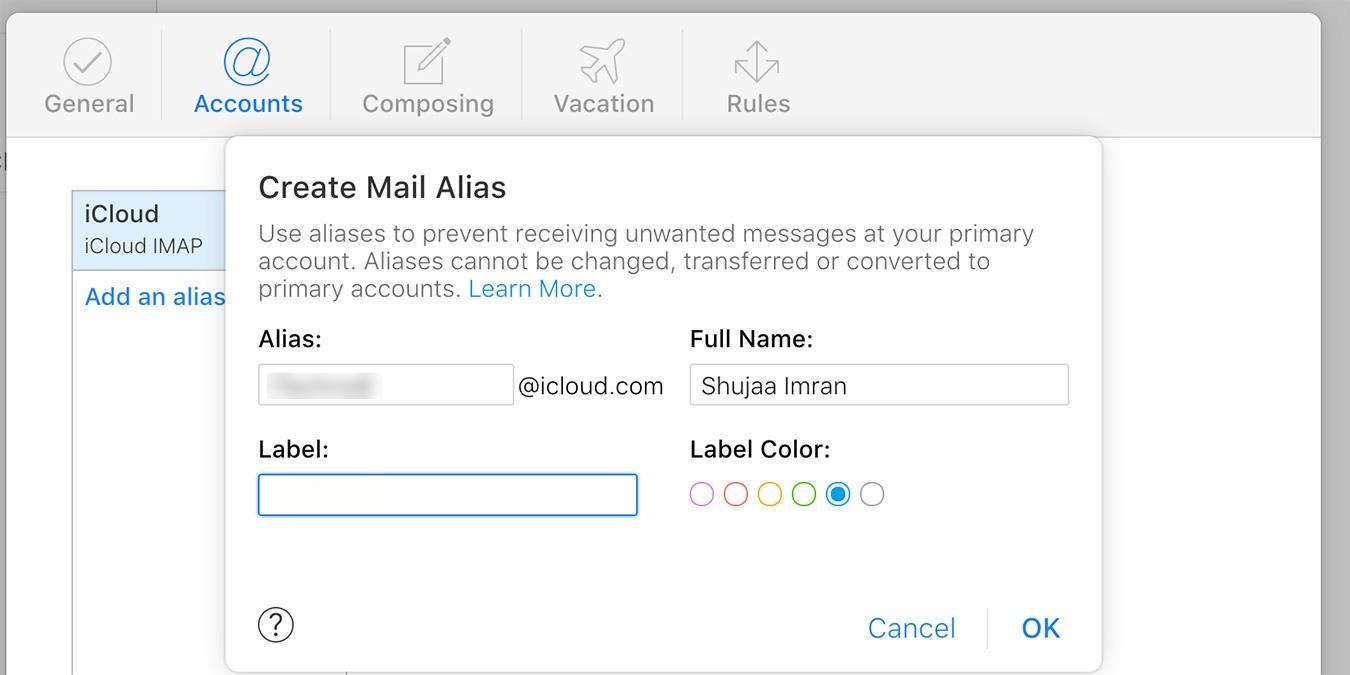Choose the red label color

(735, 494)
